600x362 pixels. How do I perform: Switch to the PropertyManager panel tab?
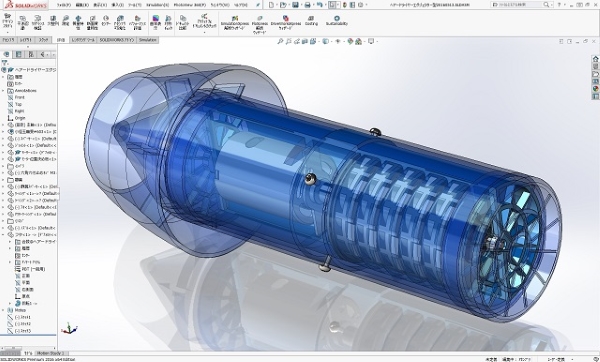coord(18,54)
